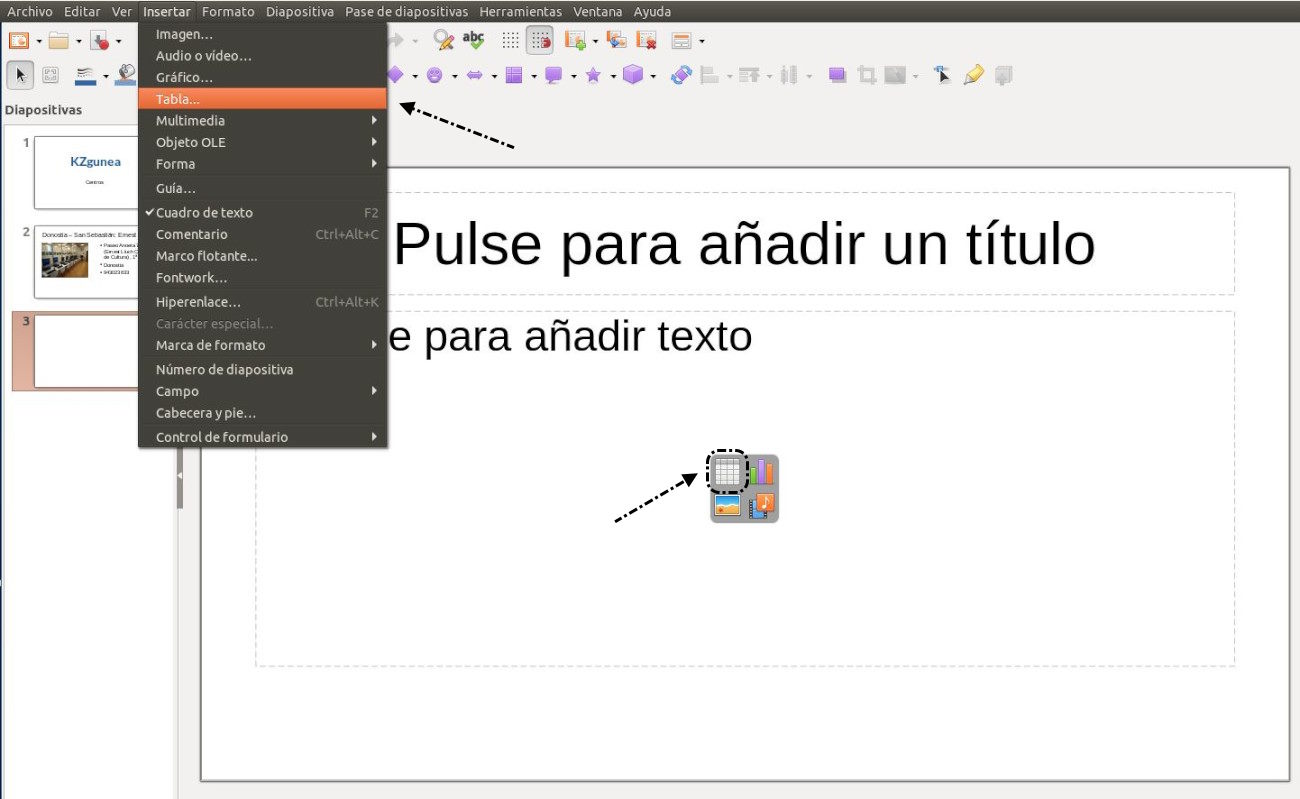Expand the Forma submenu
The height and width of the screenshot is (799, 1300).
point(262,164)
